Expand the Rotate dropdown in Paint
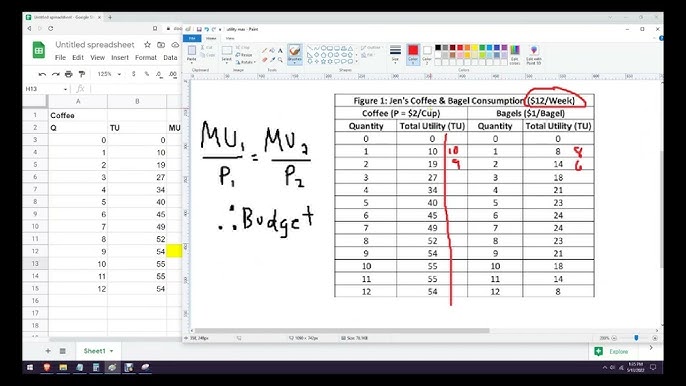 coord(246,62)
